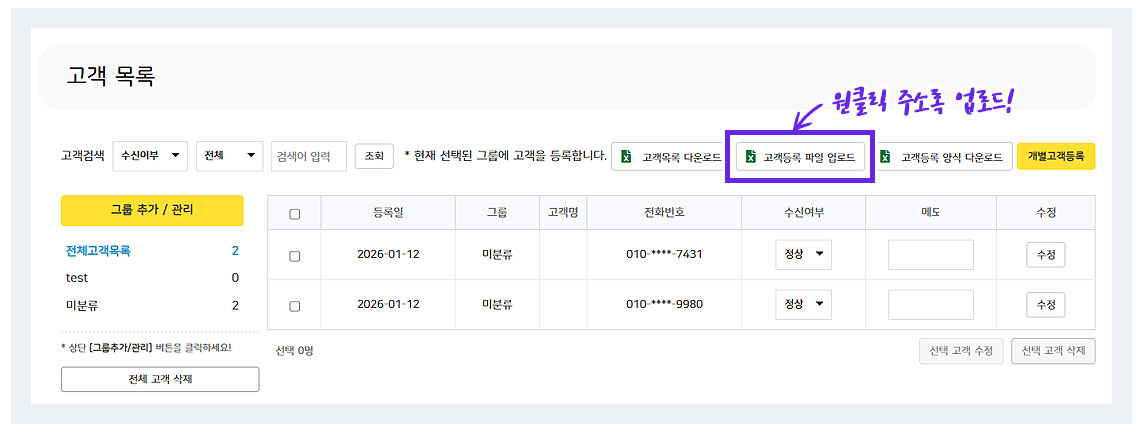Click the 고객명 column header
1143x434 pixels.
point(563,213)
